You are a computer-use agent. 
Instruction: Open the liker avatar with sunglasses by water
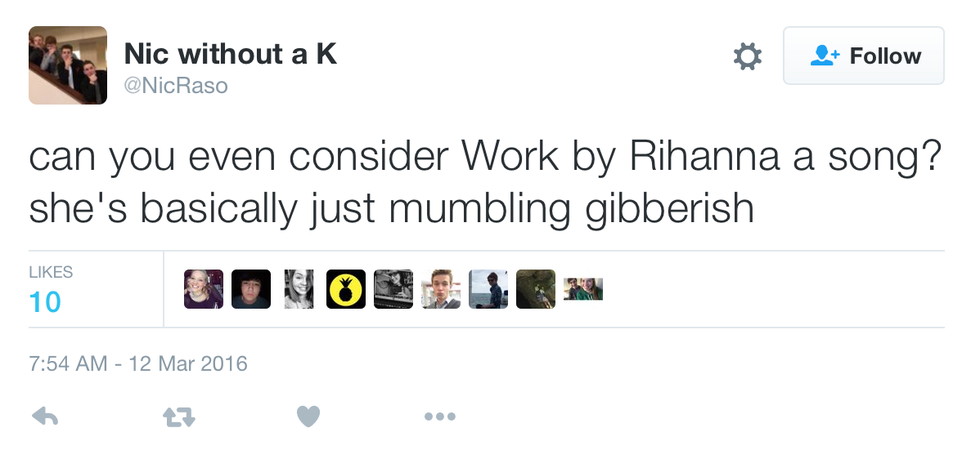[x=488, y=289]
